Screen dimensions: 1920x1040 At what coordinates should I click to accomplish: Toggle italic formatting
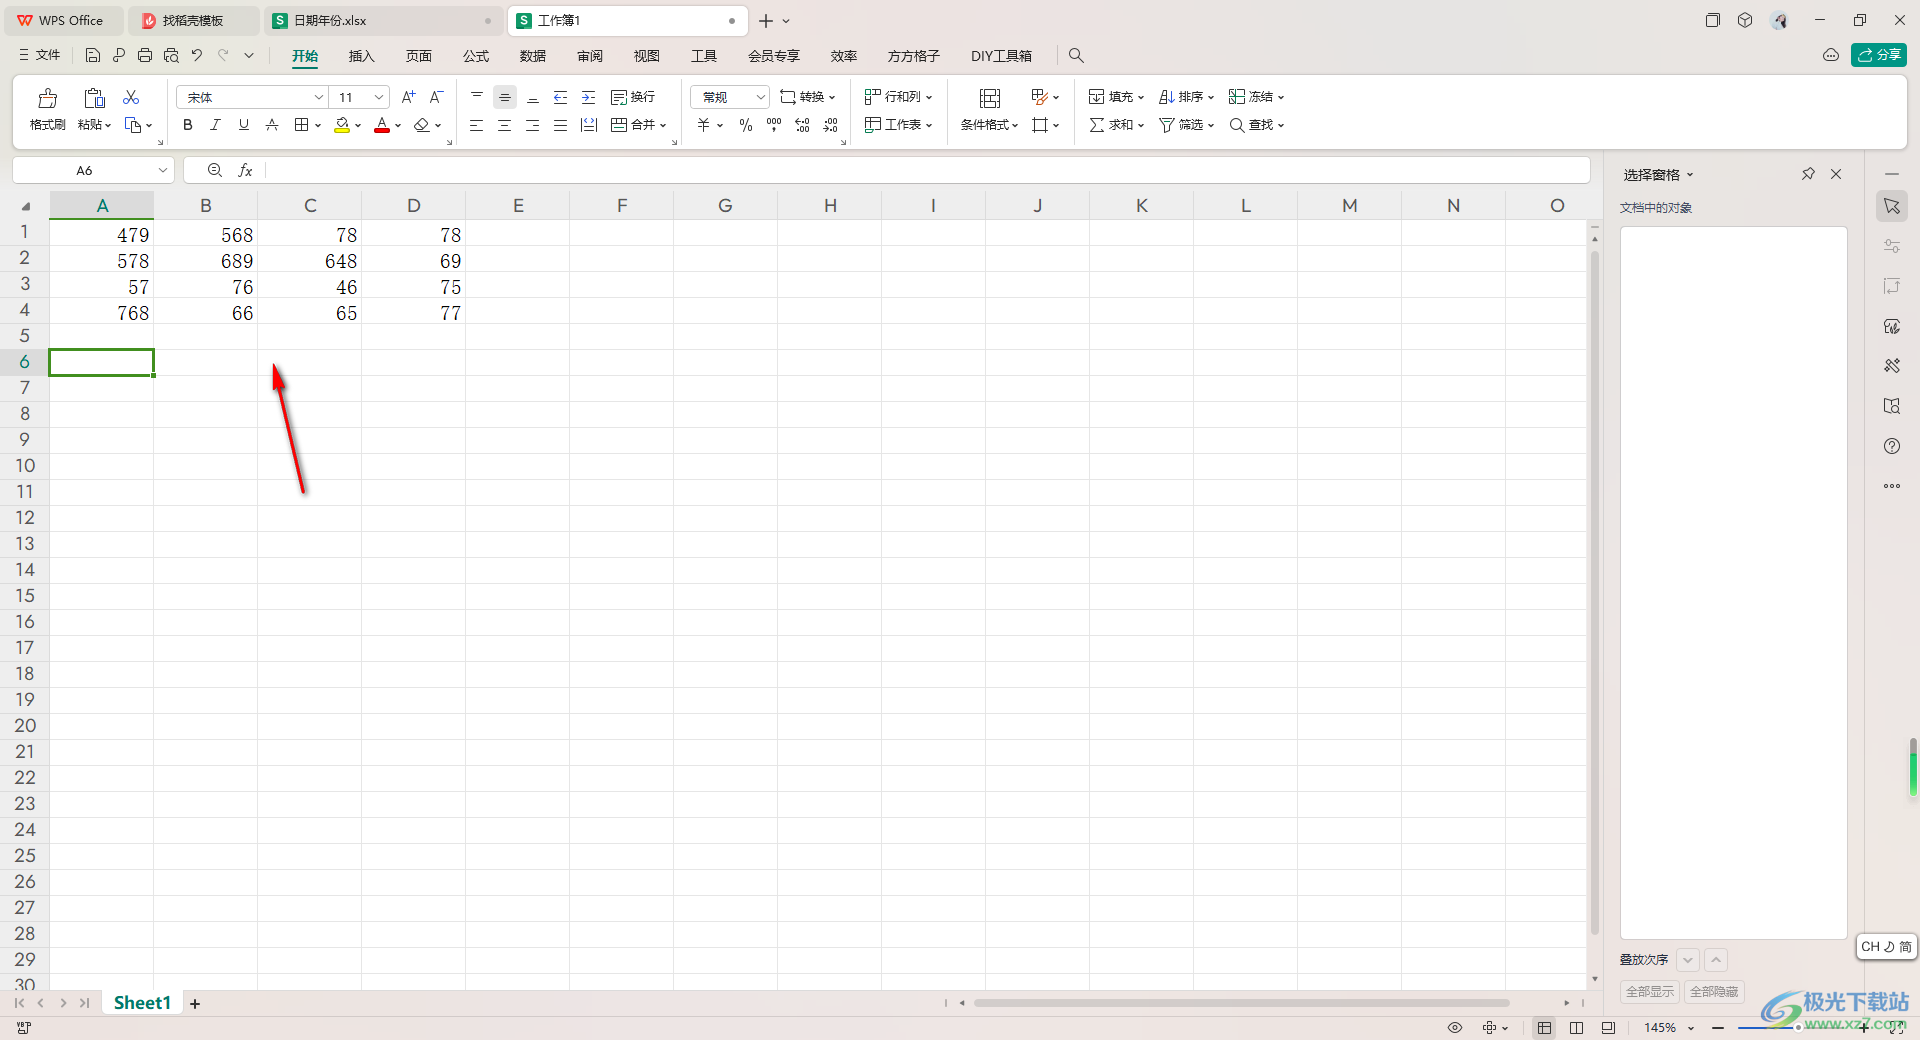click(x=215, y=125)
